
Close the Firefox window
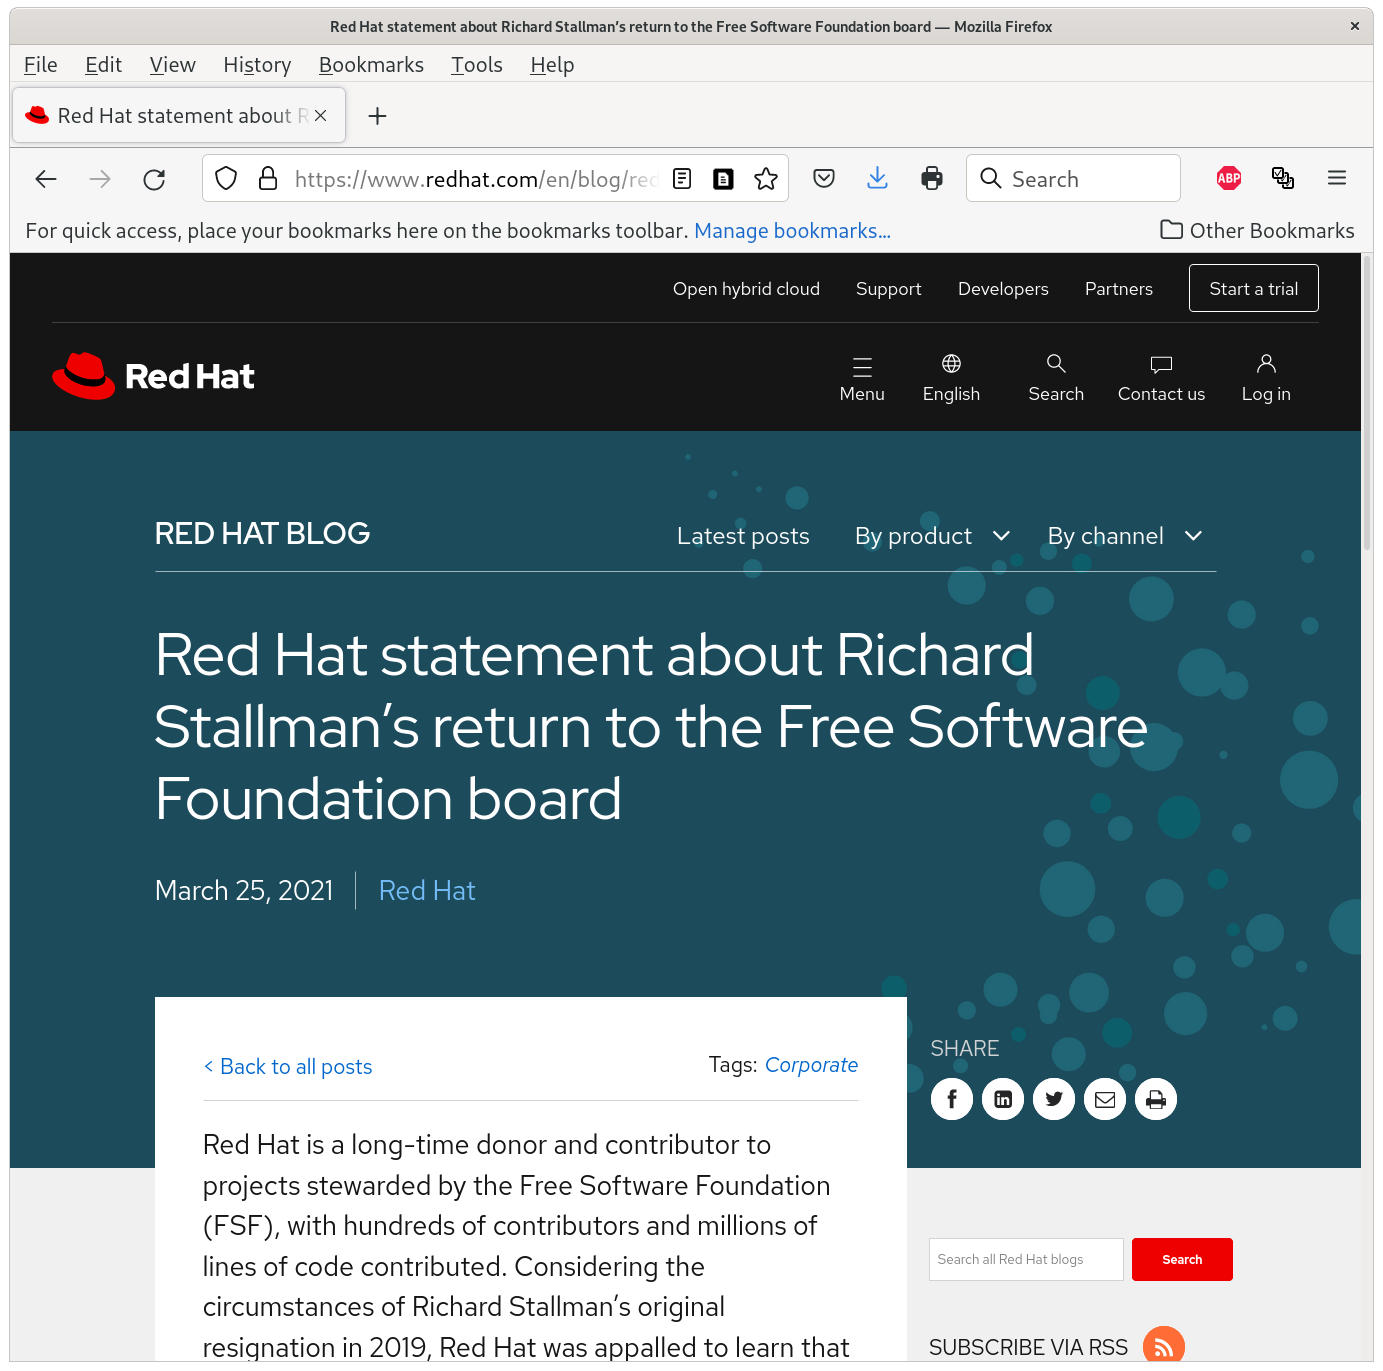click(1355, 26)
